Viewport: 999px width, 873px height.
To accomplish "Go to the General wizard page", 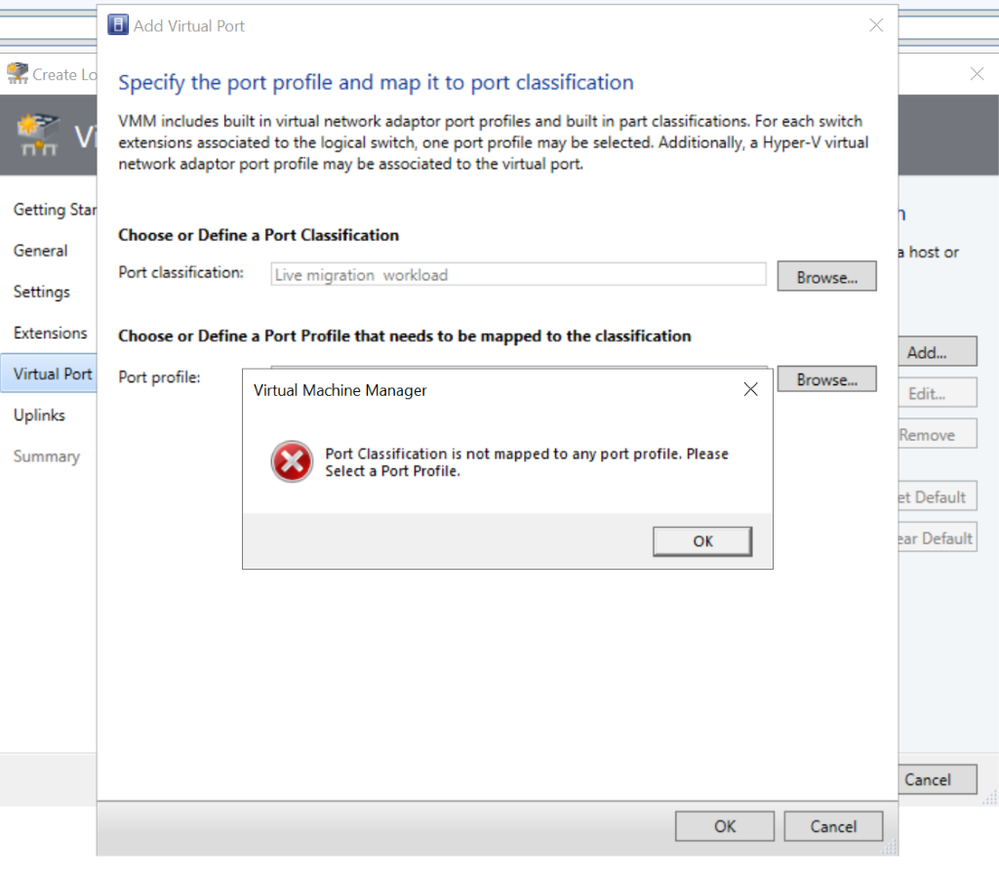I will (x=40, y=250).
